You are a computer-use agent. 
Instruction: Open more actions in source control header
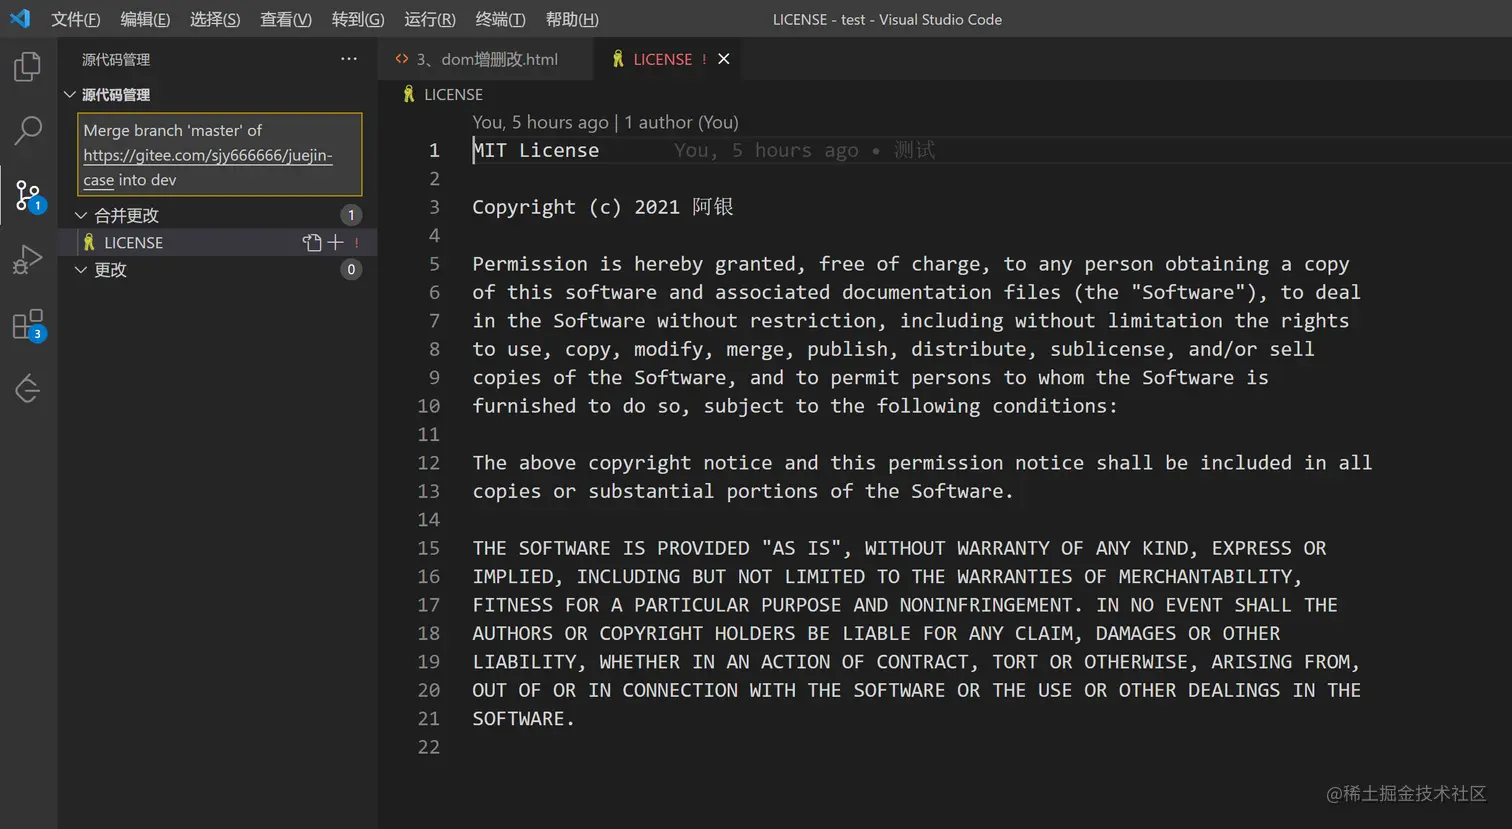coord(348,59)
